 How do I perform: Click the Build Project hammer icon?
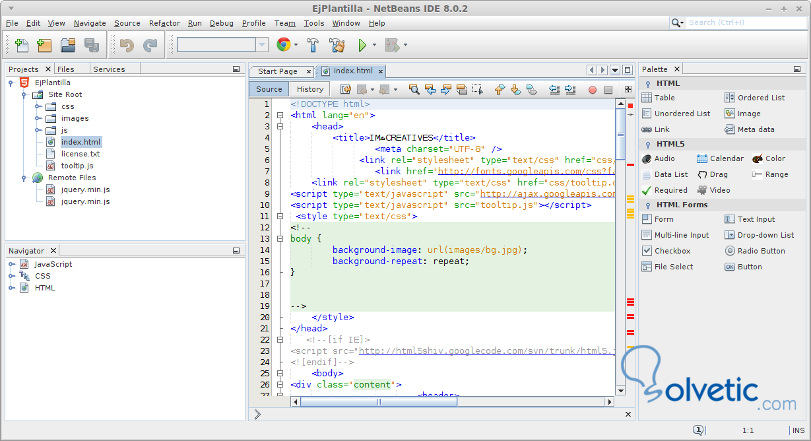[x=313, y=45]
